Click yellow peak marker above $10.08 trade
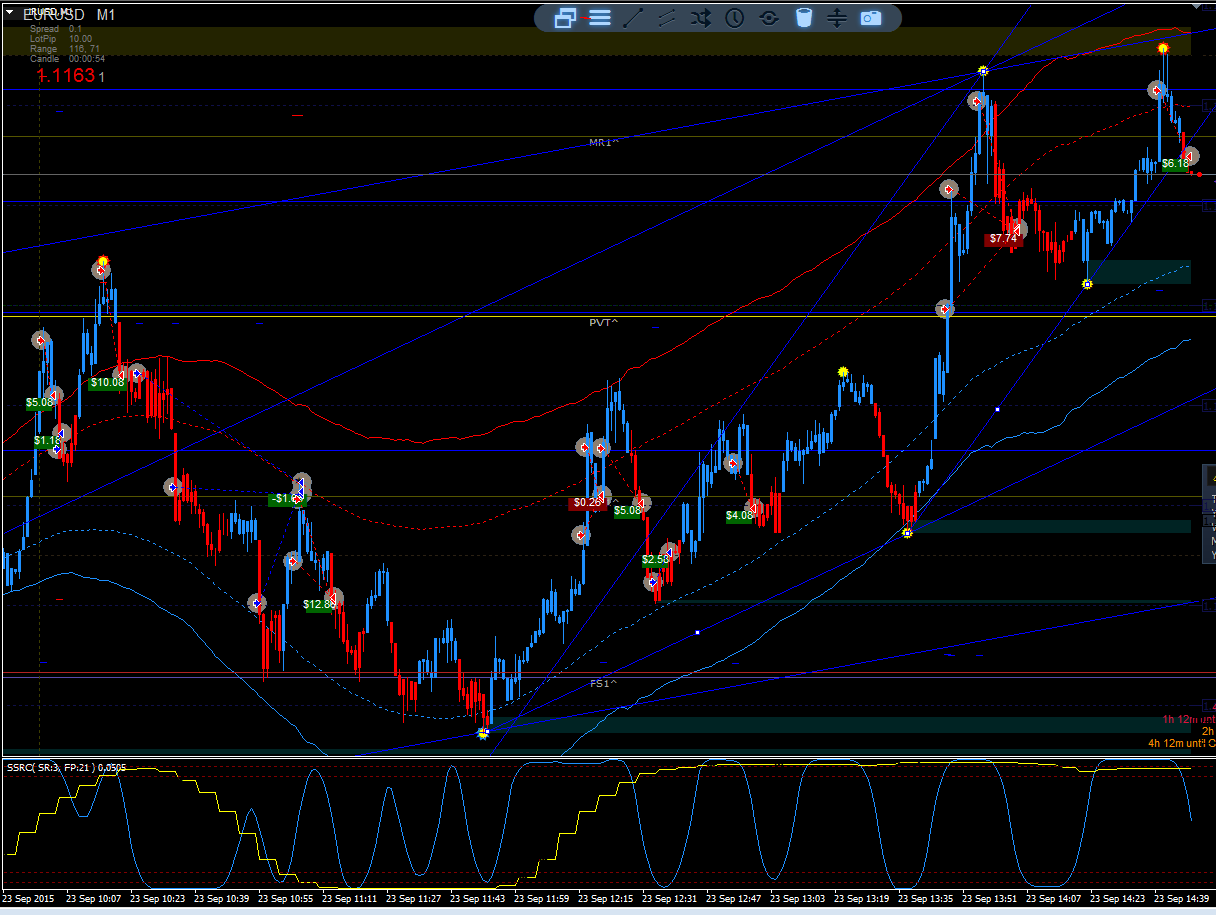 (102, 262)
